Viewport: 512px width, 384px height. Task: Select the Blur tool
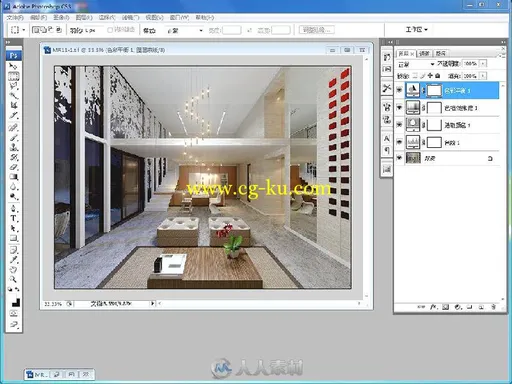tap(13, 186)
